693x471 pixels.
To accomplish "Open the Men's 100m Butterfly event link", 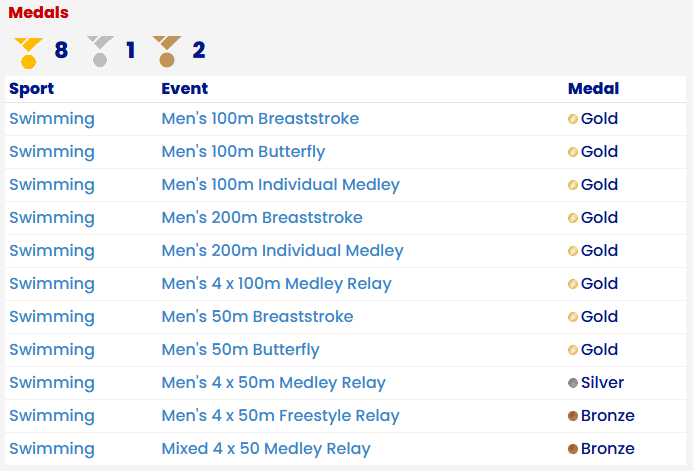I will 244,152.
